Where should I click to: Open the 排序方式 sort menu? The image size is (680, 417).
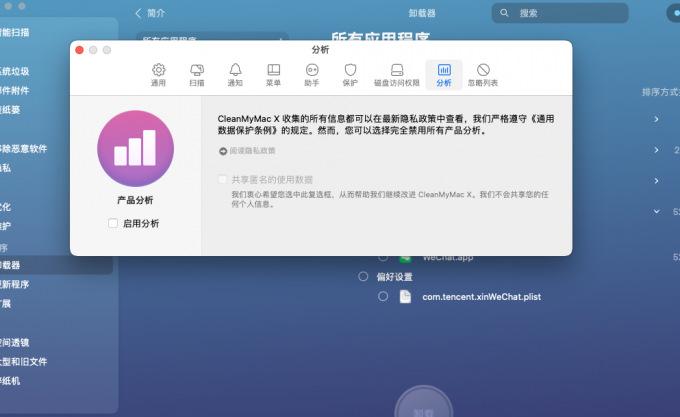(660, 92)
